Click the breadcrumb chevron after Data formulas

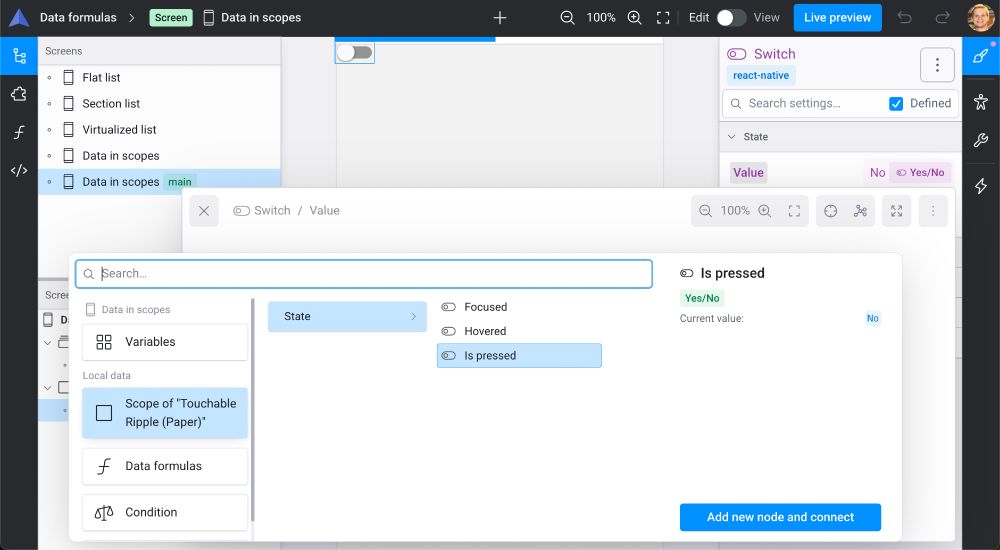pos(132,18)
